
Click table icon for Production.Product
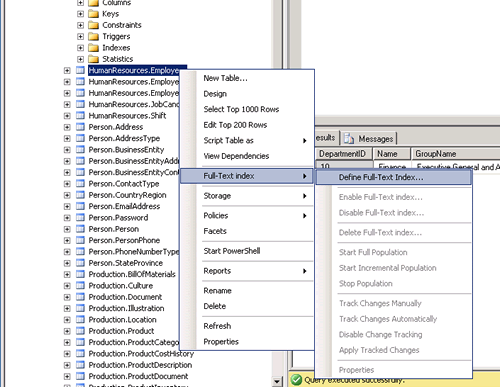80,331
